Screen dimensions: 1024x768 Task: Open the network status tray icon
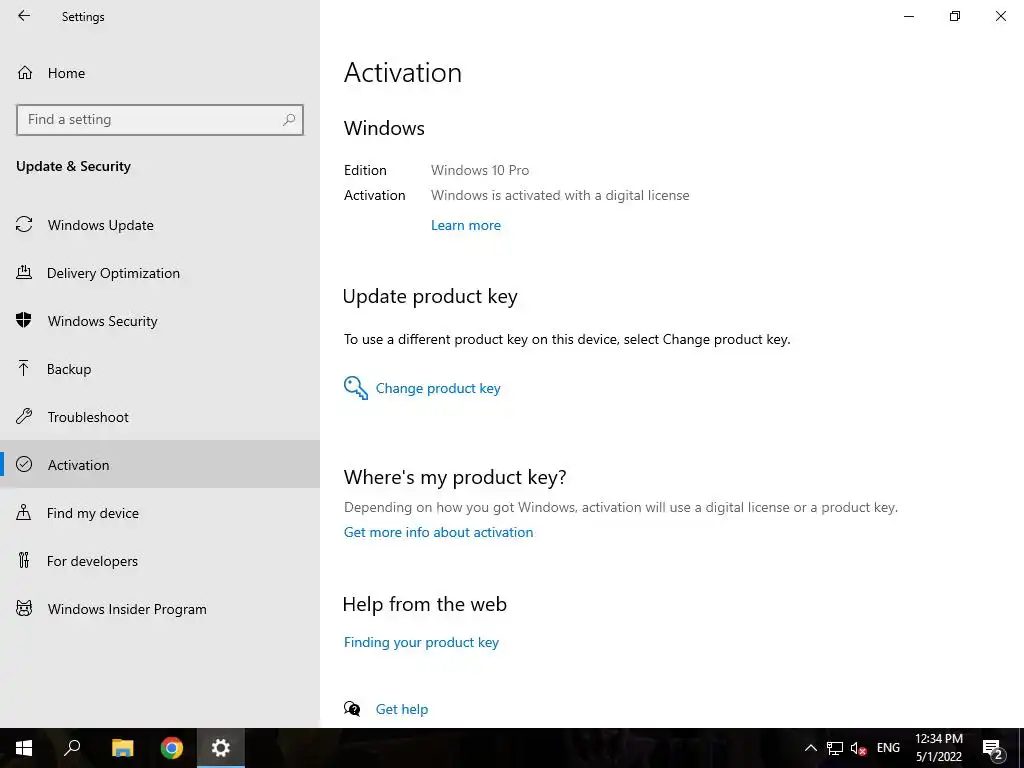835,748
